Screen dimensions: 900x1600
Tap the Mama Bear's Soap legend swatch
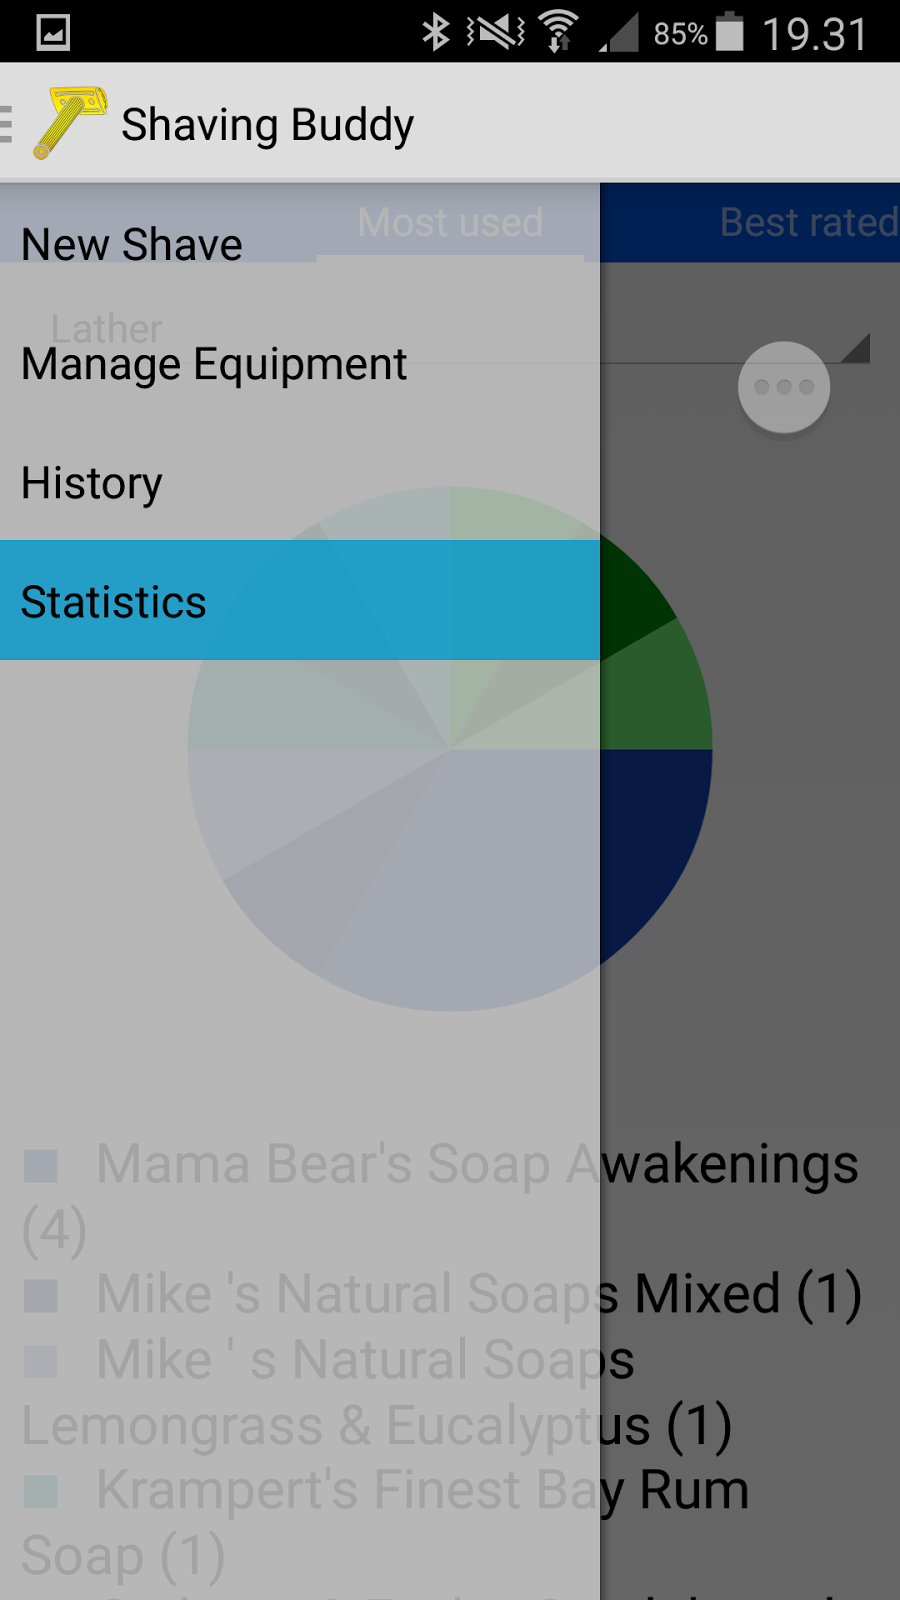[x=41, y=1165]
